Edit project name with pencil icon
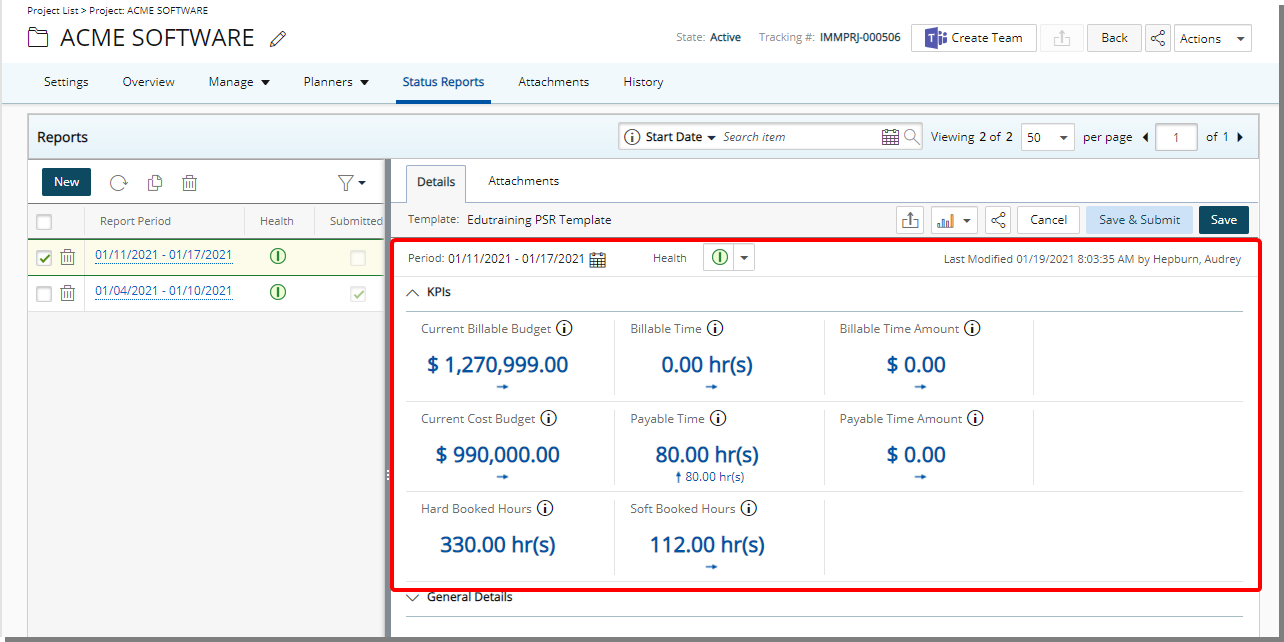1284x642 pixels. pyautogui.click(x=278, y=39)
